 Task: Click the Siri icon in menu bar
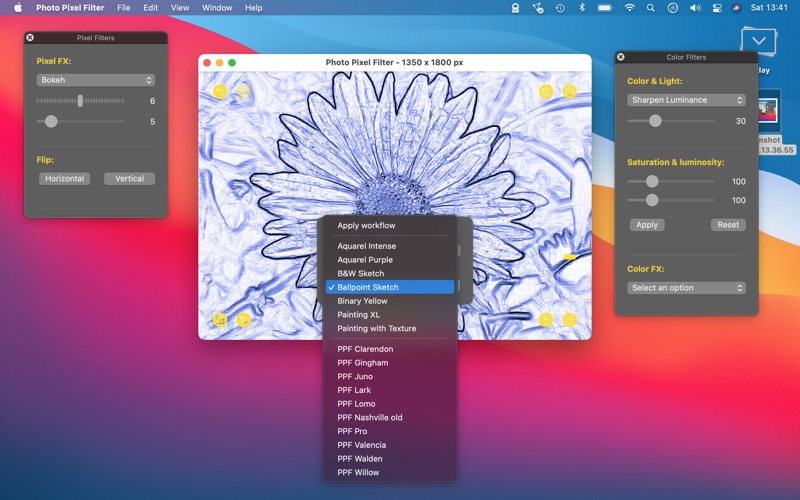(736, 8)
